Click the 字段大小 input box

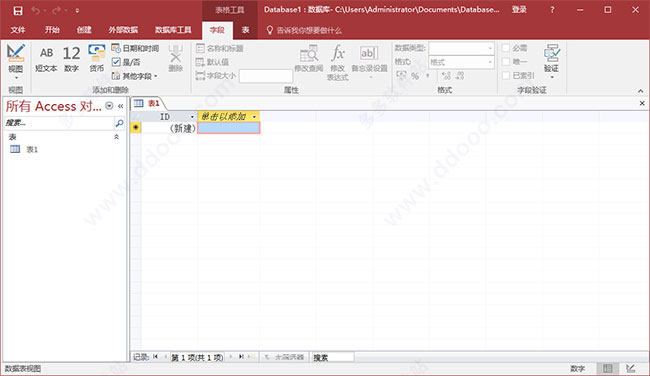point(266,76)
